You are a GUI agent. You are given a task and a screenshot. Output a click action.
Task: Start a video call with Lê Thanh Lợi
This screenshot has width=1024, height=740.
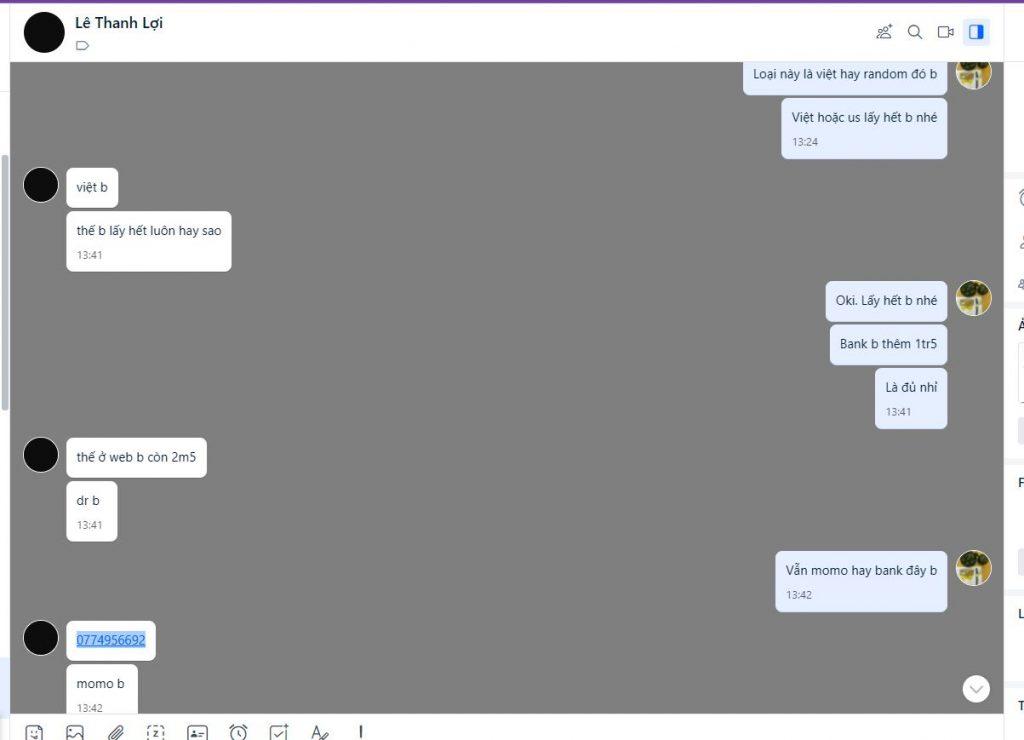[x=946, y=32]
